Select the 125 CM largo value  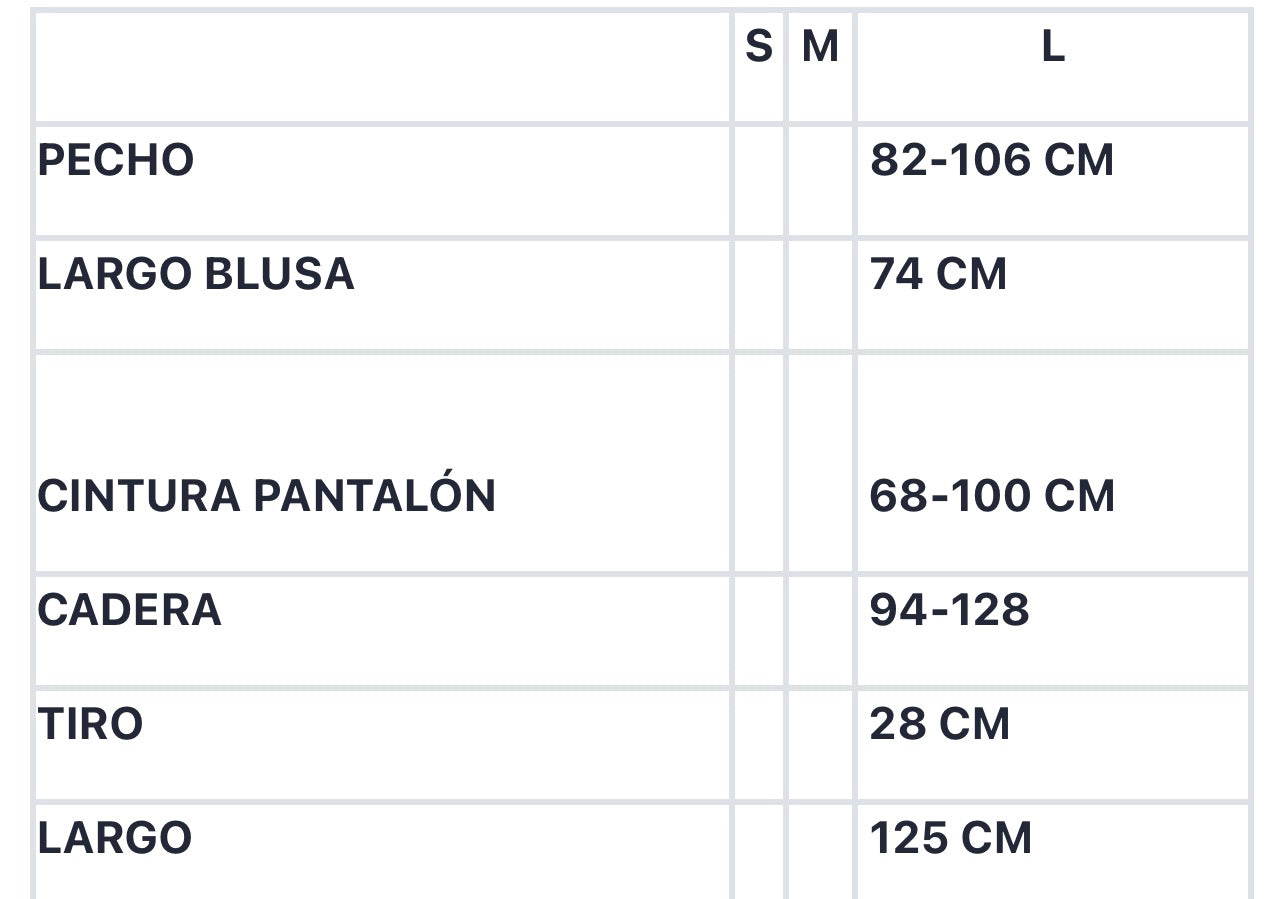950,838
